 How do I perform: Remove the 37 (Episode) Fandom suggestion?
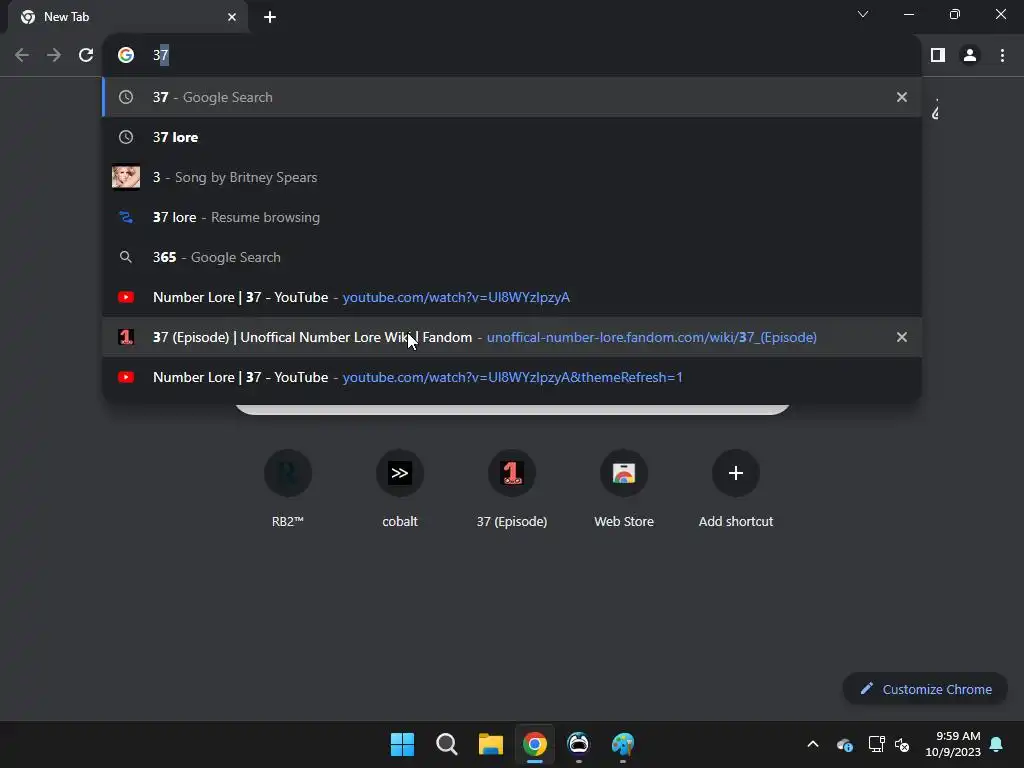pyautogui.click(x=901, y=337)
